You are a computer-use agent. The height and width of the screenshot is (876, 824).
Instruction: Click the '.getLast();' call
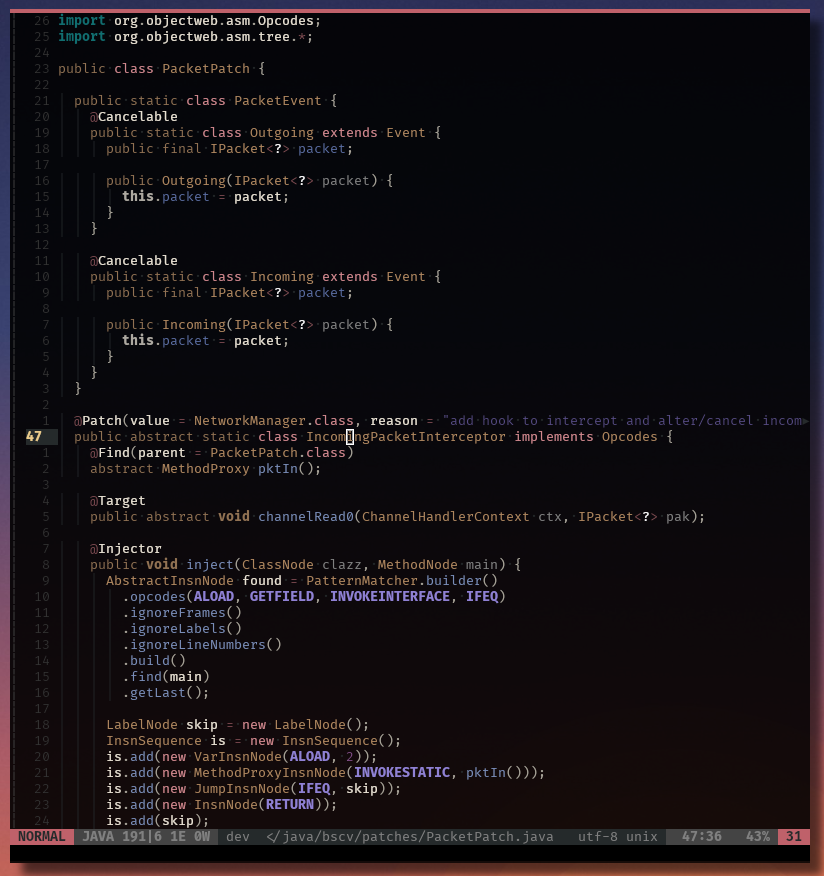pyautogui.click(x=166, y=693)
